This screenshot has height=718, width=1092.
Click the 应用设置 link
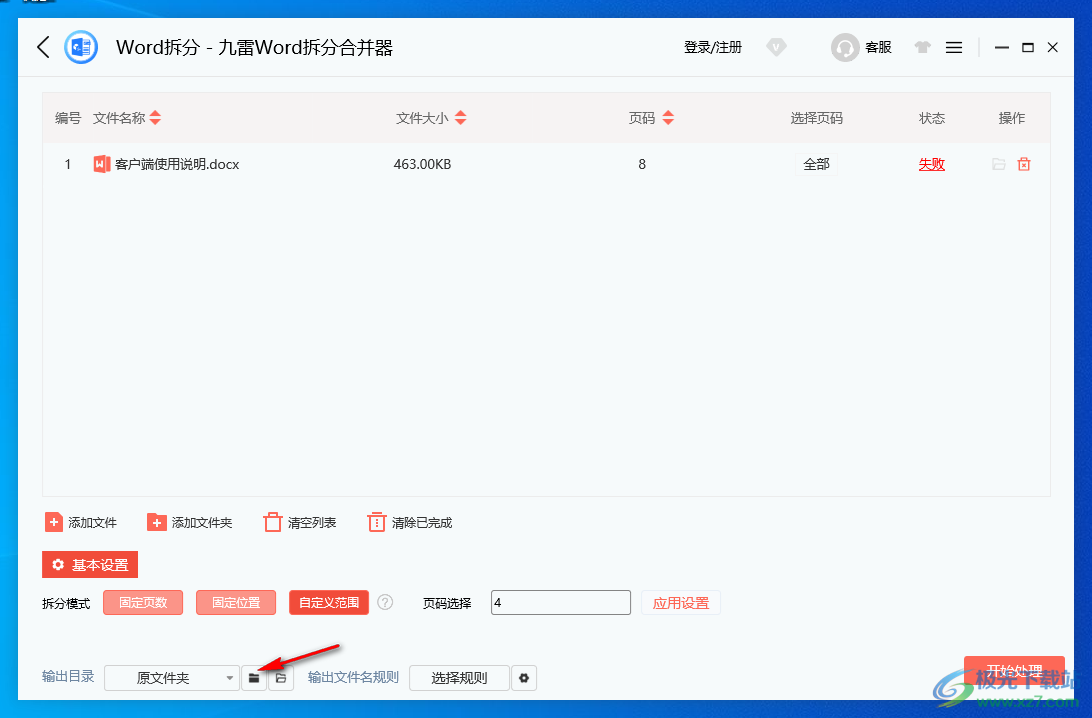click(681, 602)
